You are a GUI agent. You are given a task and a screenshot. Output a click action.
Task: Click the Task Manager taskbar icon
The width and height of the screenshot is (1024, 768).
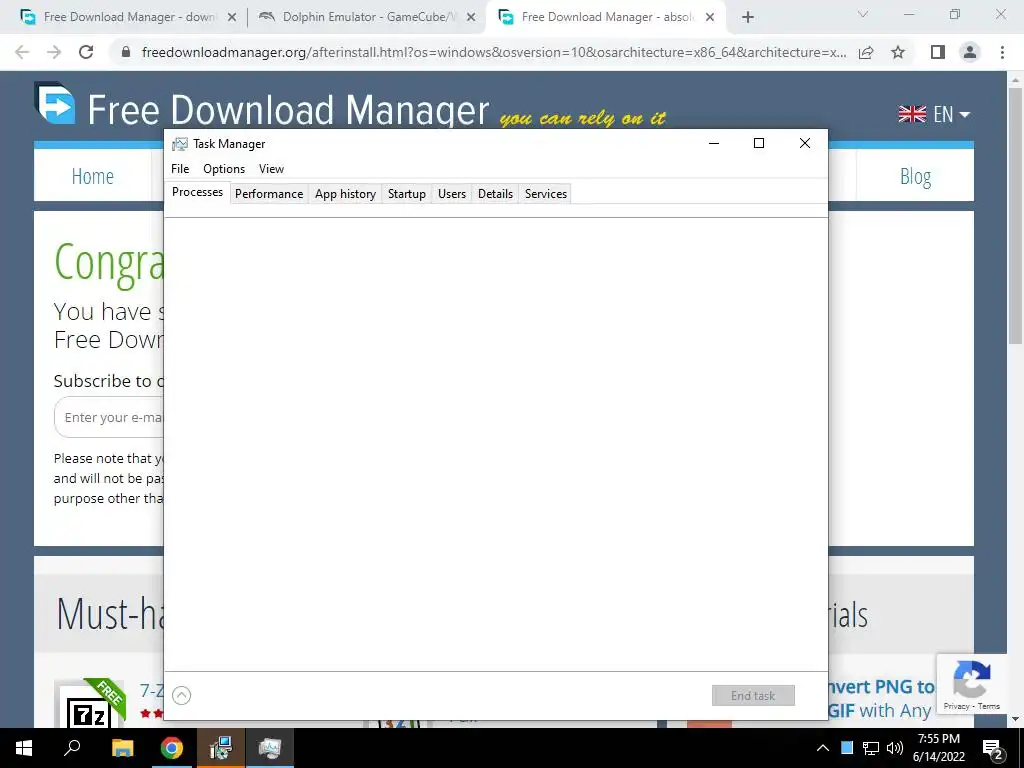[x=270, y=748]
